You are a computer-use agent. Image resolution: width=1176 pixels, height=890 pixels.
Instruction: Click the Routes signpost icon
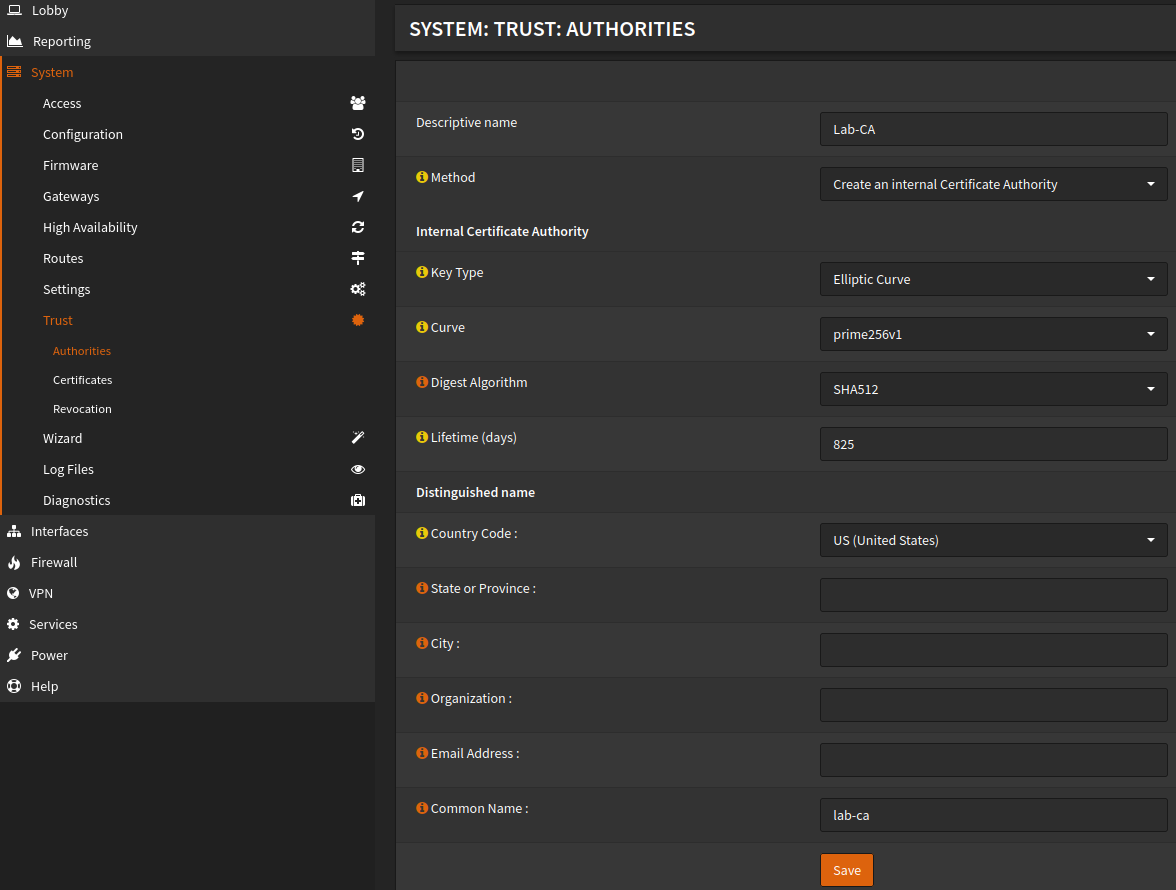click(x=358, y=258)
